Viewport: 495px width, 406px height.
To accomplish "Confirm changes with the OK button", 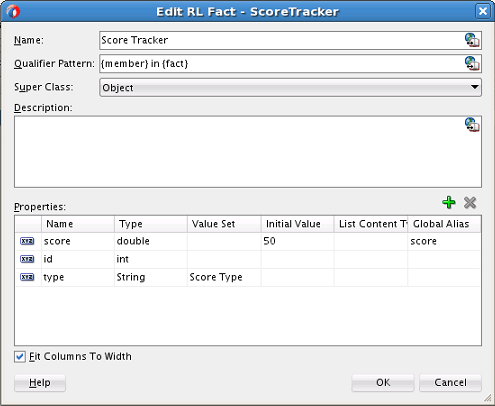I will pos(383,383).
